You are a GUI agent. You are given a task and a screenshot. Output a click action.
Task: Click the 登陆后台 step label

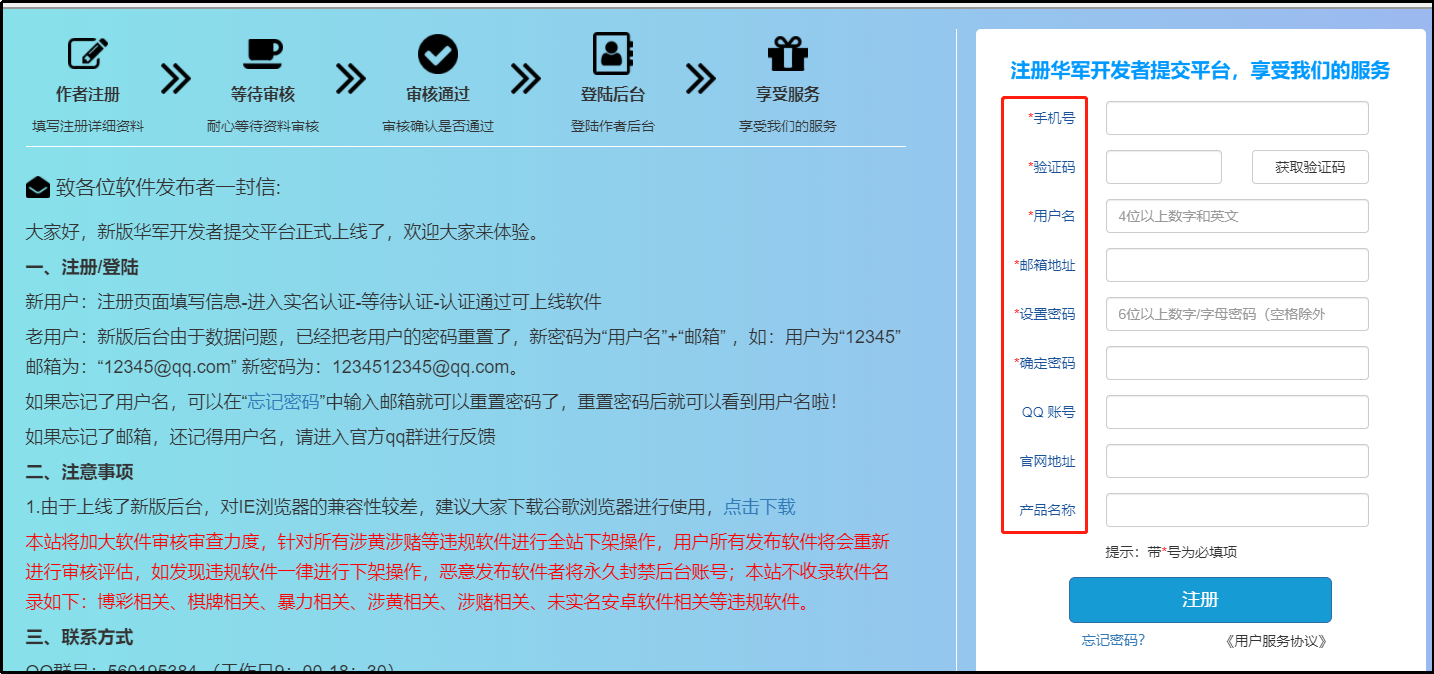coord(613,95)
